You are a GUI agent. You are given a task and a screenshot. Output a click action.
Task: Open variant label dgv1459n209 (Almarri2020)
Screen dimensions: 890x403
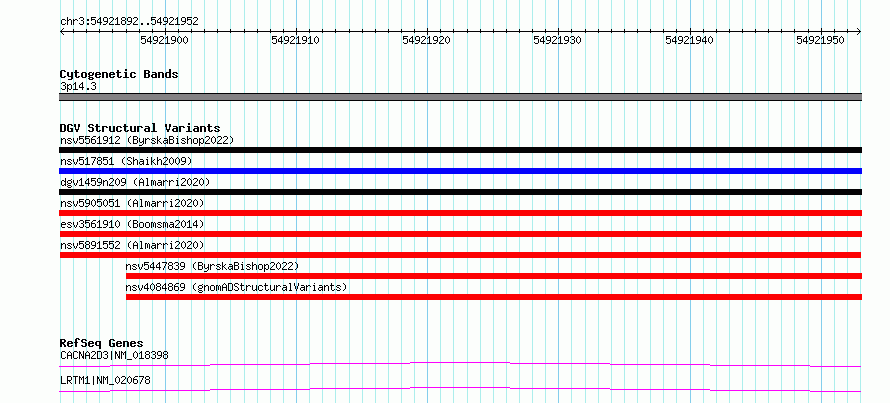click(135, 182)
